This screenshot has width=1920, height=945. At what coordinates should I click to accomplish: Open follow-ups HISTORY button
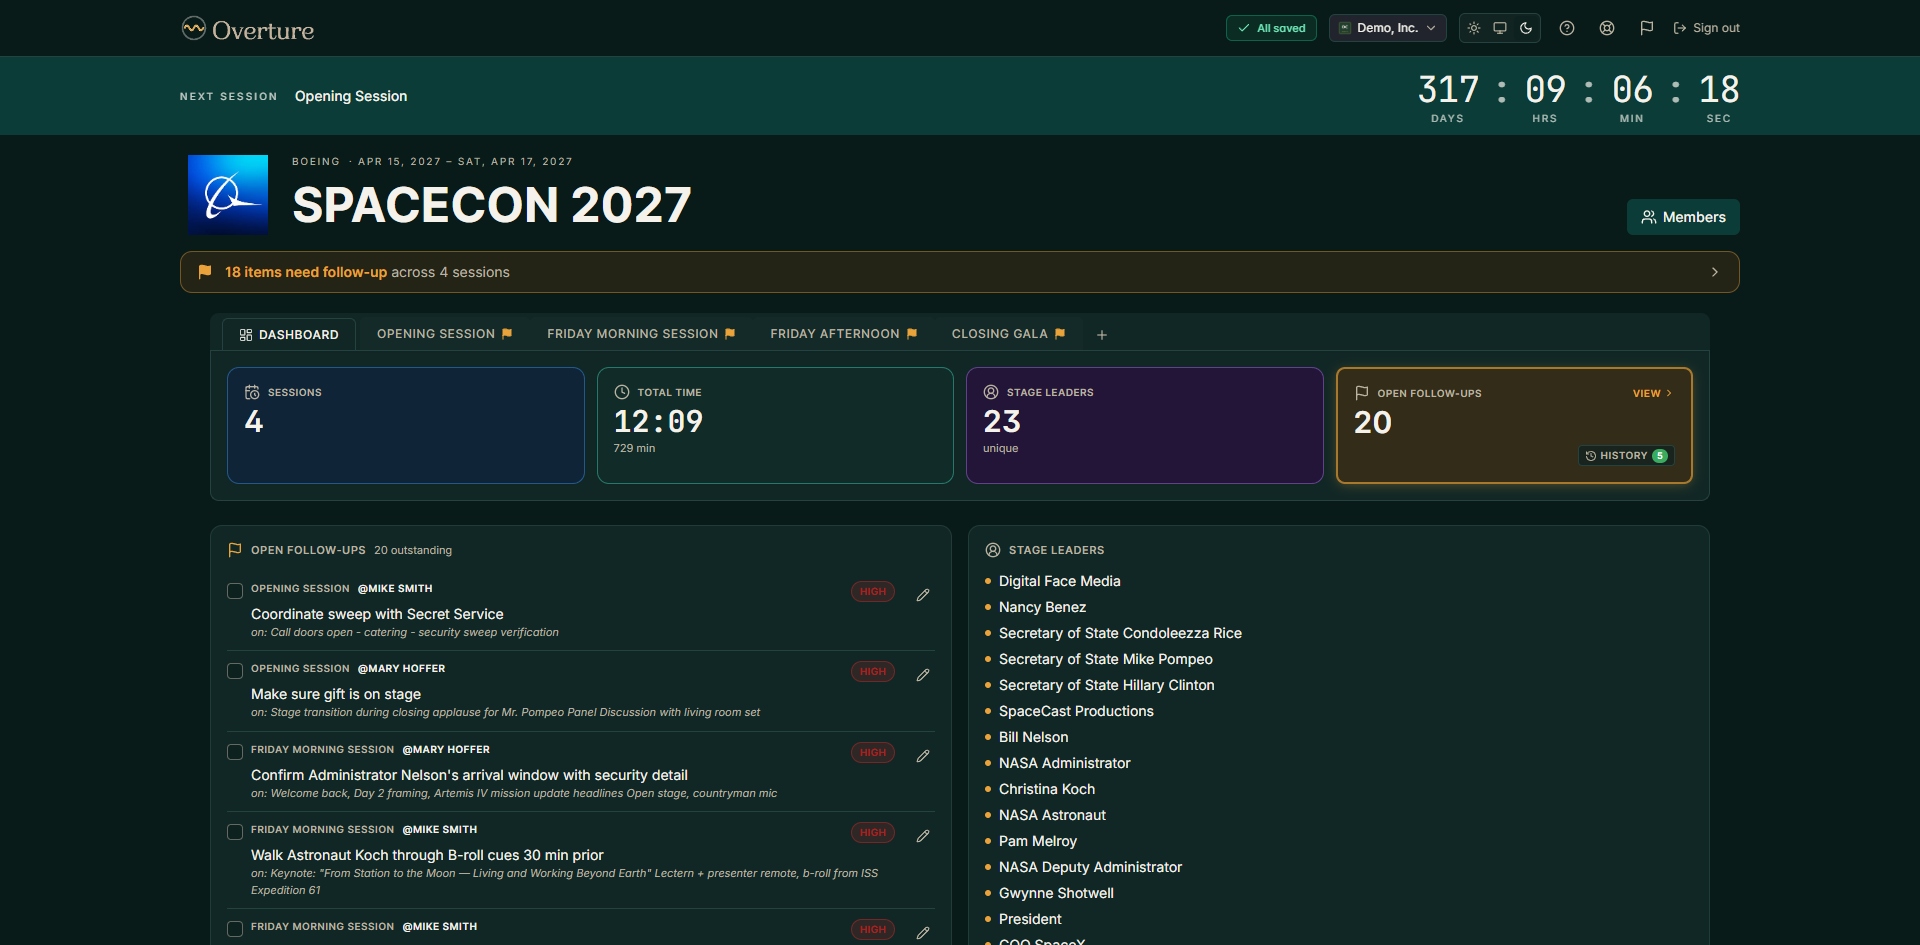(x=1626, y=456)
